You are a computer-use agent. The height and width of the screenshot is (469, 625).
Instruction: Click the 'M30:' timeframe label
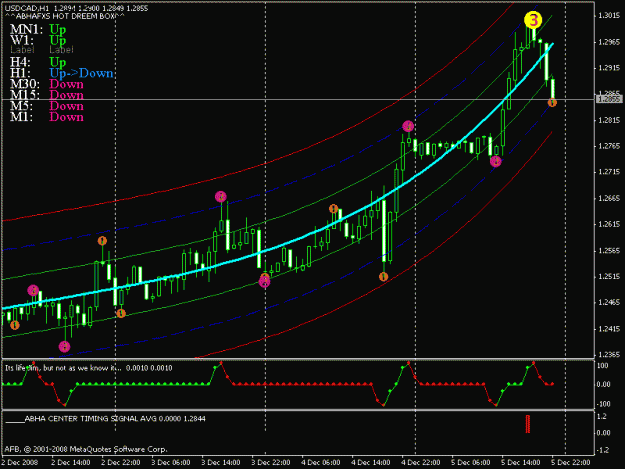[25, 84]
